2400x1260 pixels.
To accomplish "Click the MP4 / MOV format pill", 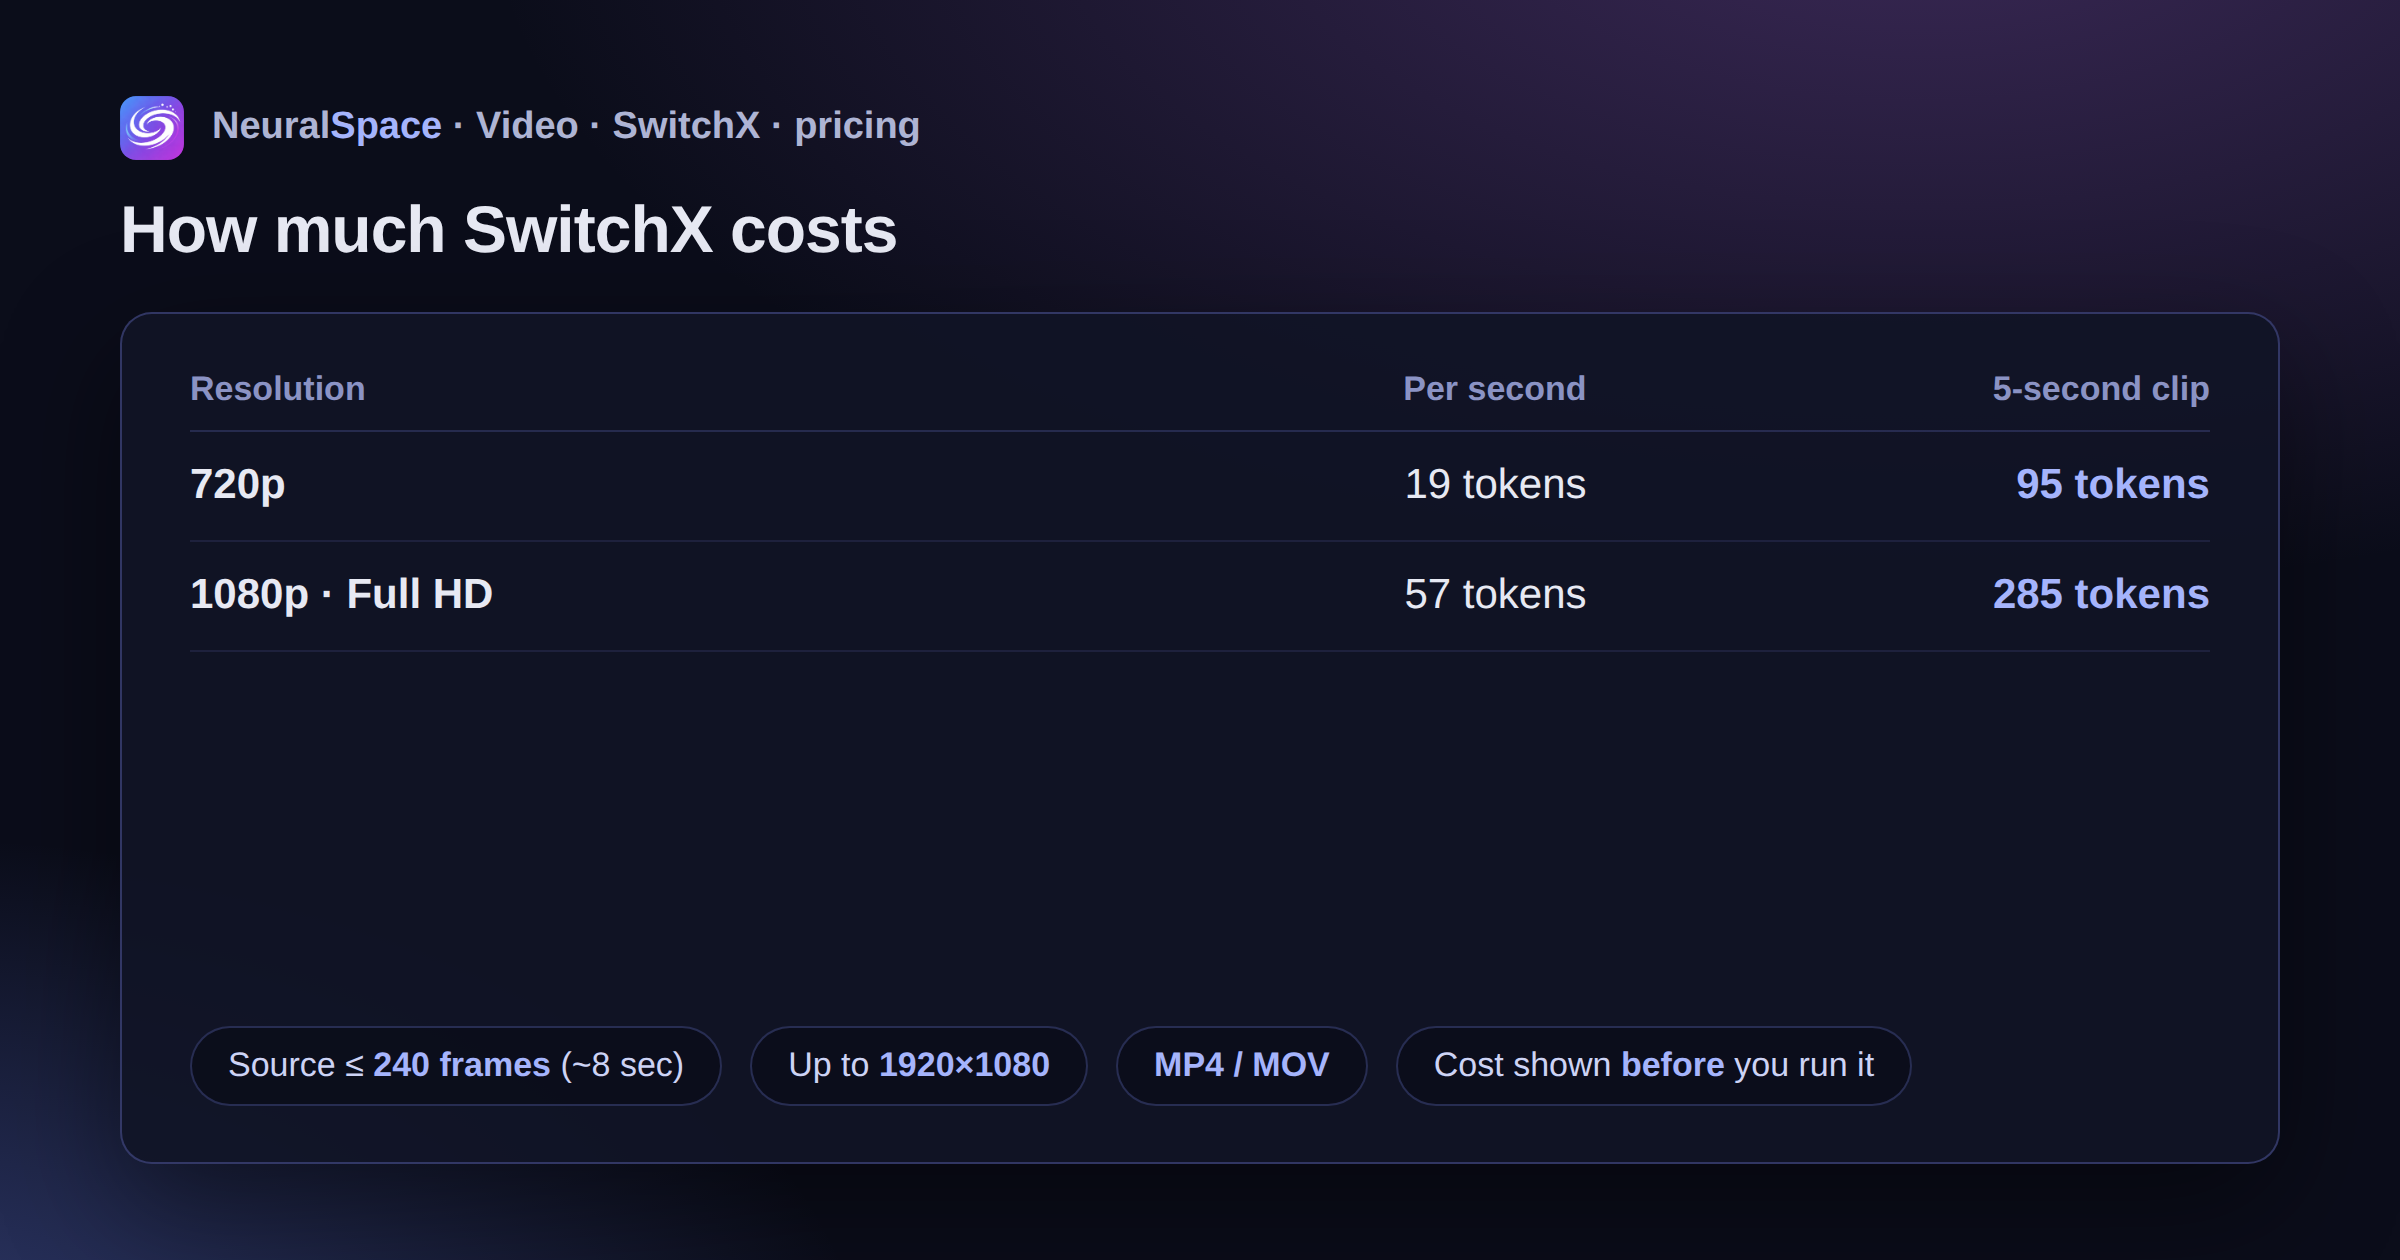I will (1241, 1066).
